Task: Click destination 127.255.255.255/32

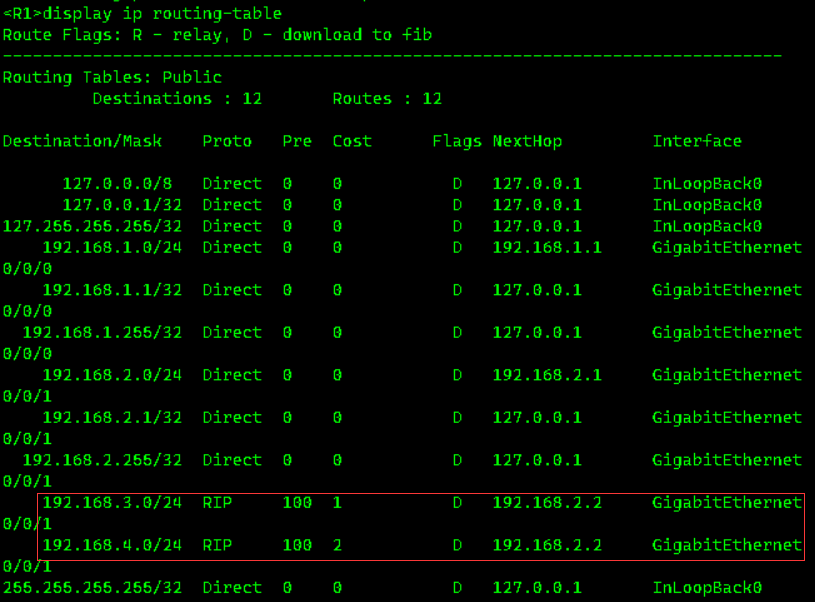Action: (93, 226)
